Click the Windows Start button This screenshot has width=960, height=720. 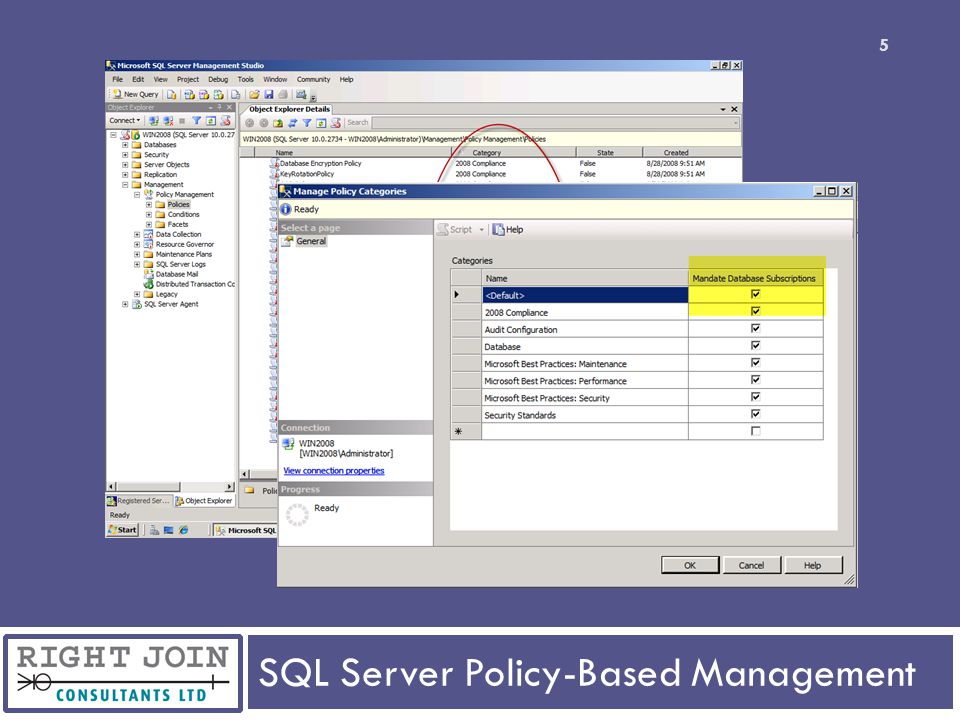click(123, 530)
